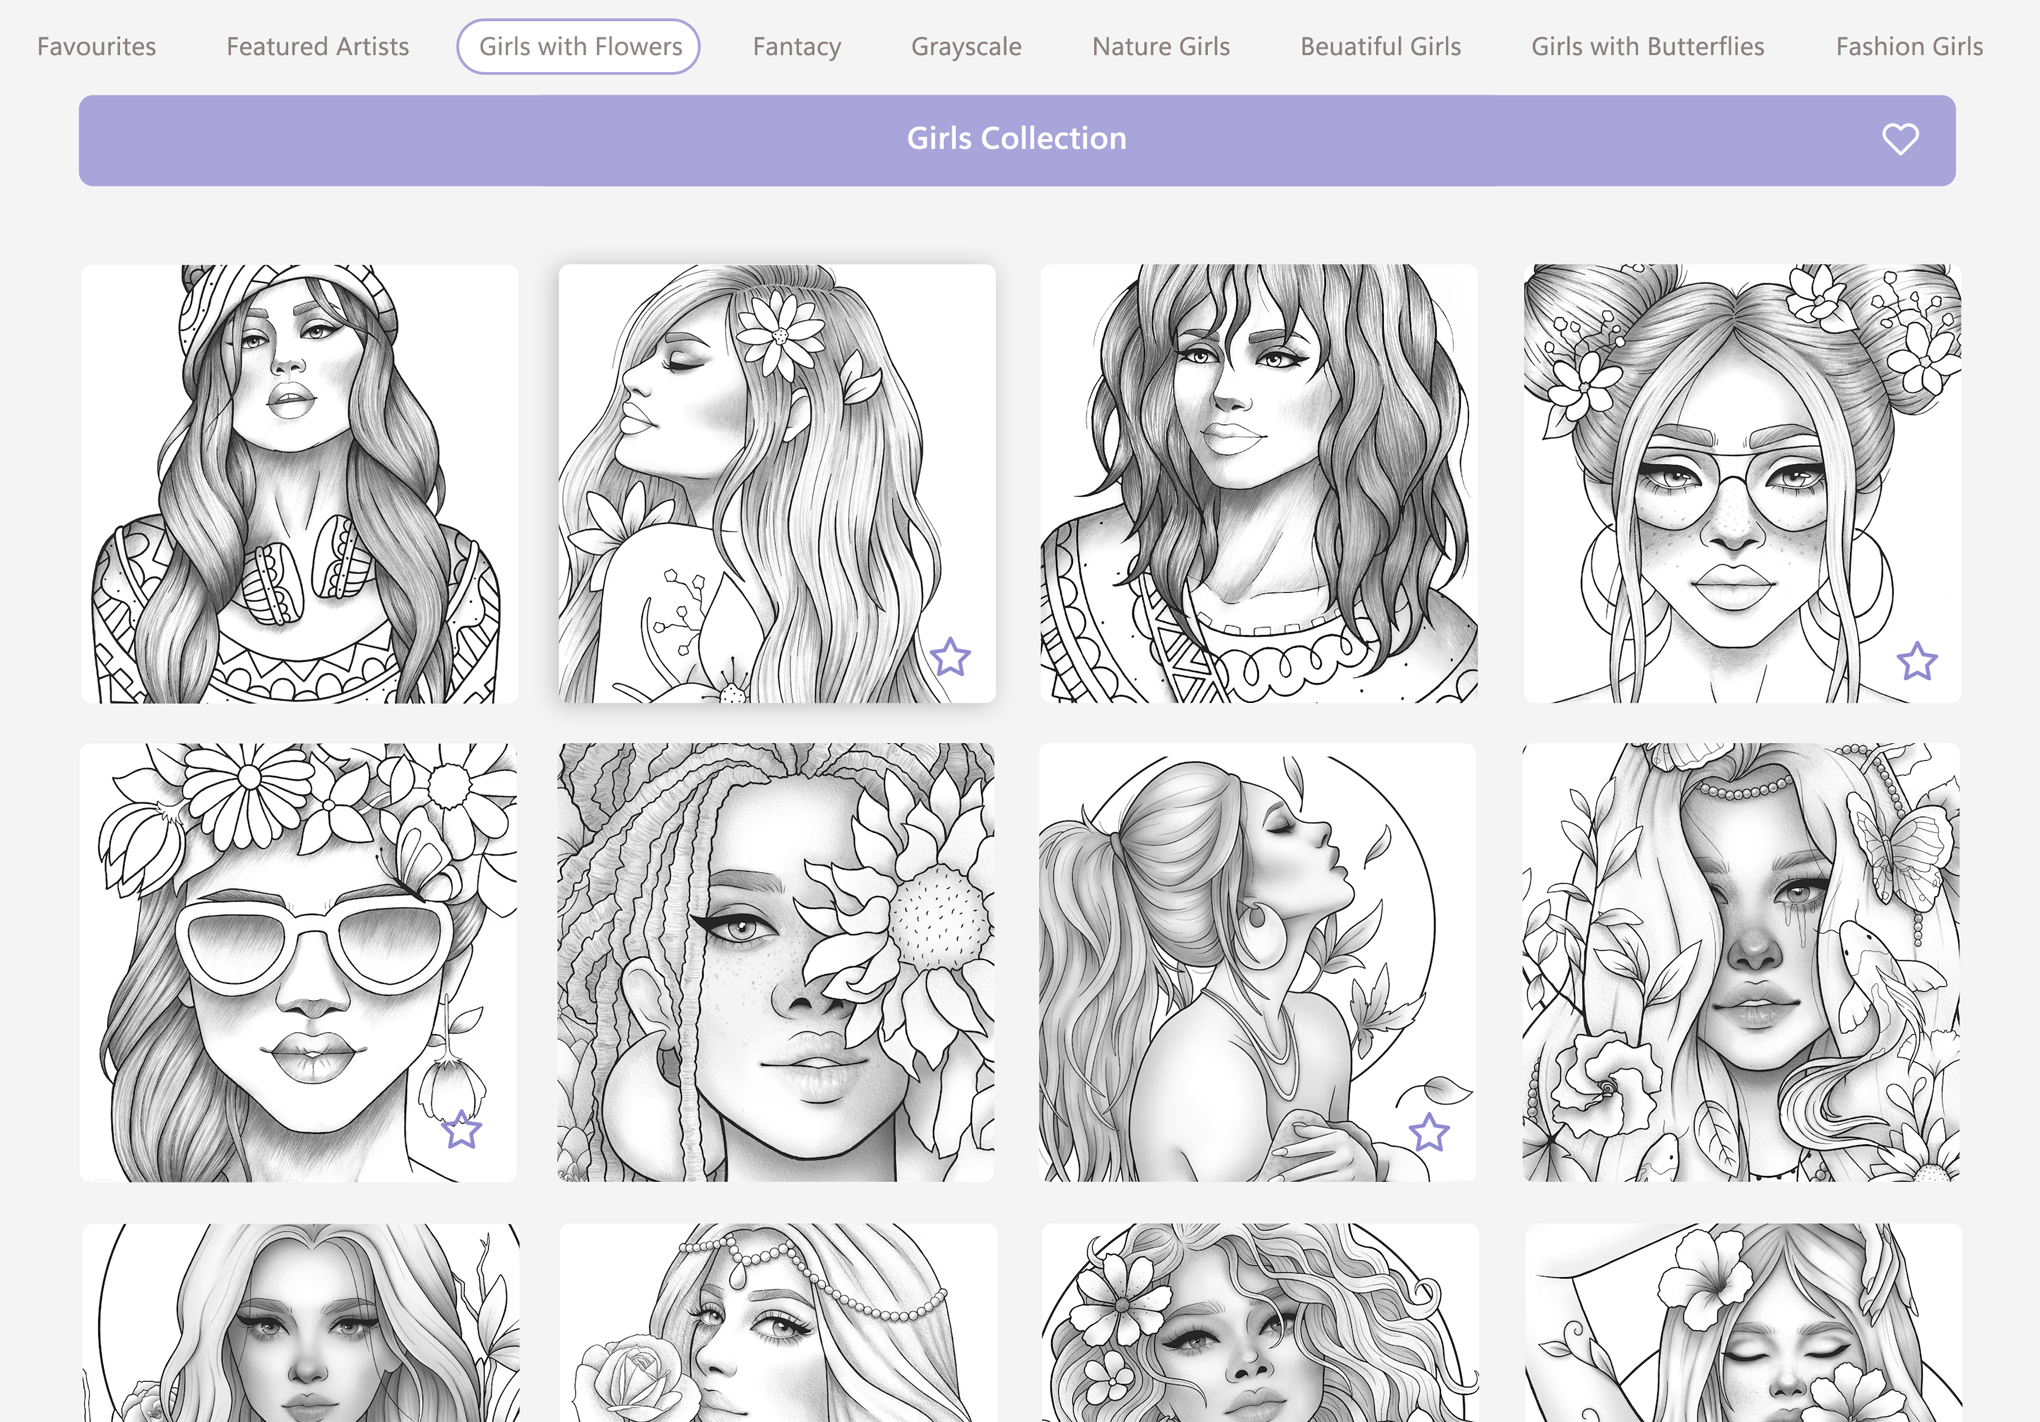Open the closed-eyes girl with hibiscus flower
Image resolution: width=2040 pixels, height=1422 pixels.
[x=1743, y=1323]
